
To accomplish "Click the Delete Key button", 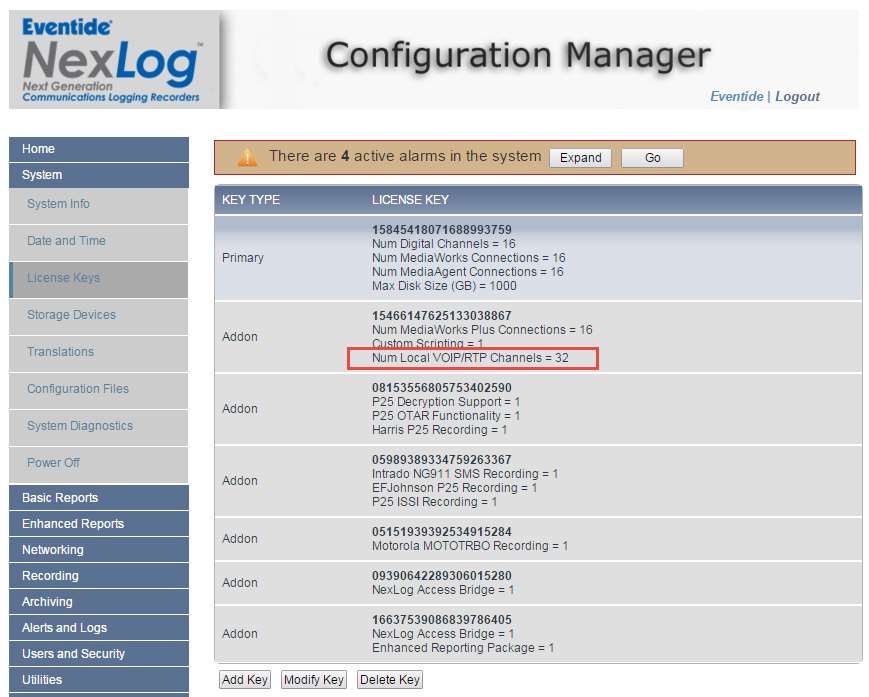I will click(389, 680).
